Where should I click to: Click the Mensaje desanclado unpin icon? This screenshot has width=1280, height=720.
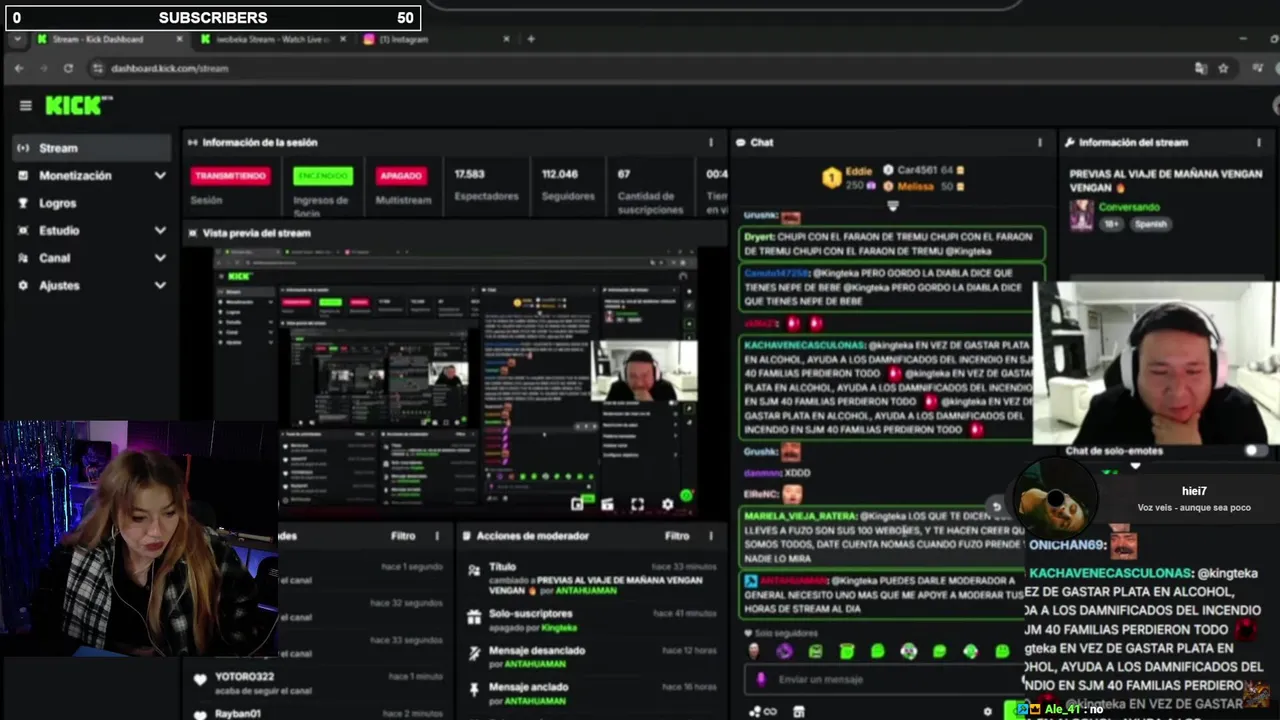tap(474, 653)
